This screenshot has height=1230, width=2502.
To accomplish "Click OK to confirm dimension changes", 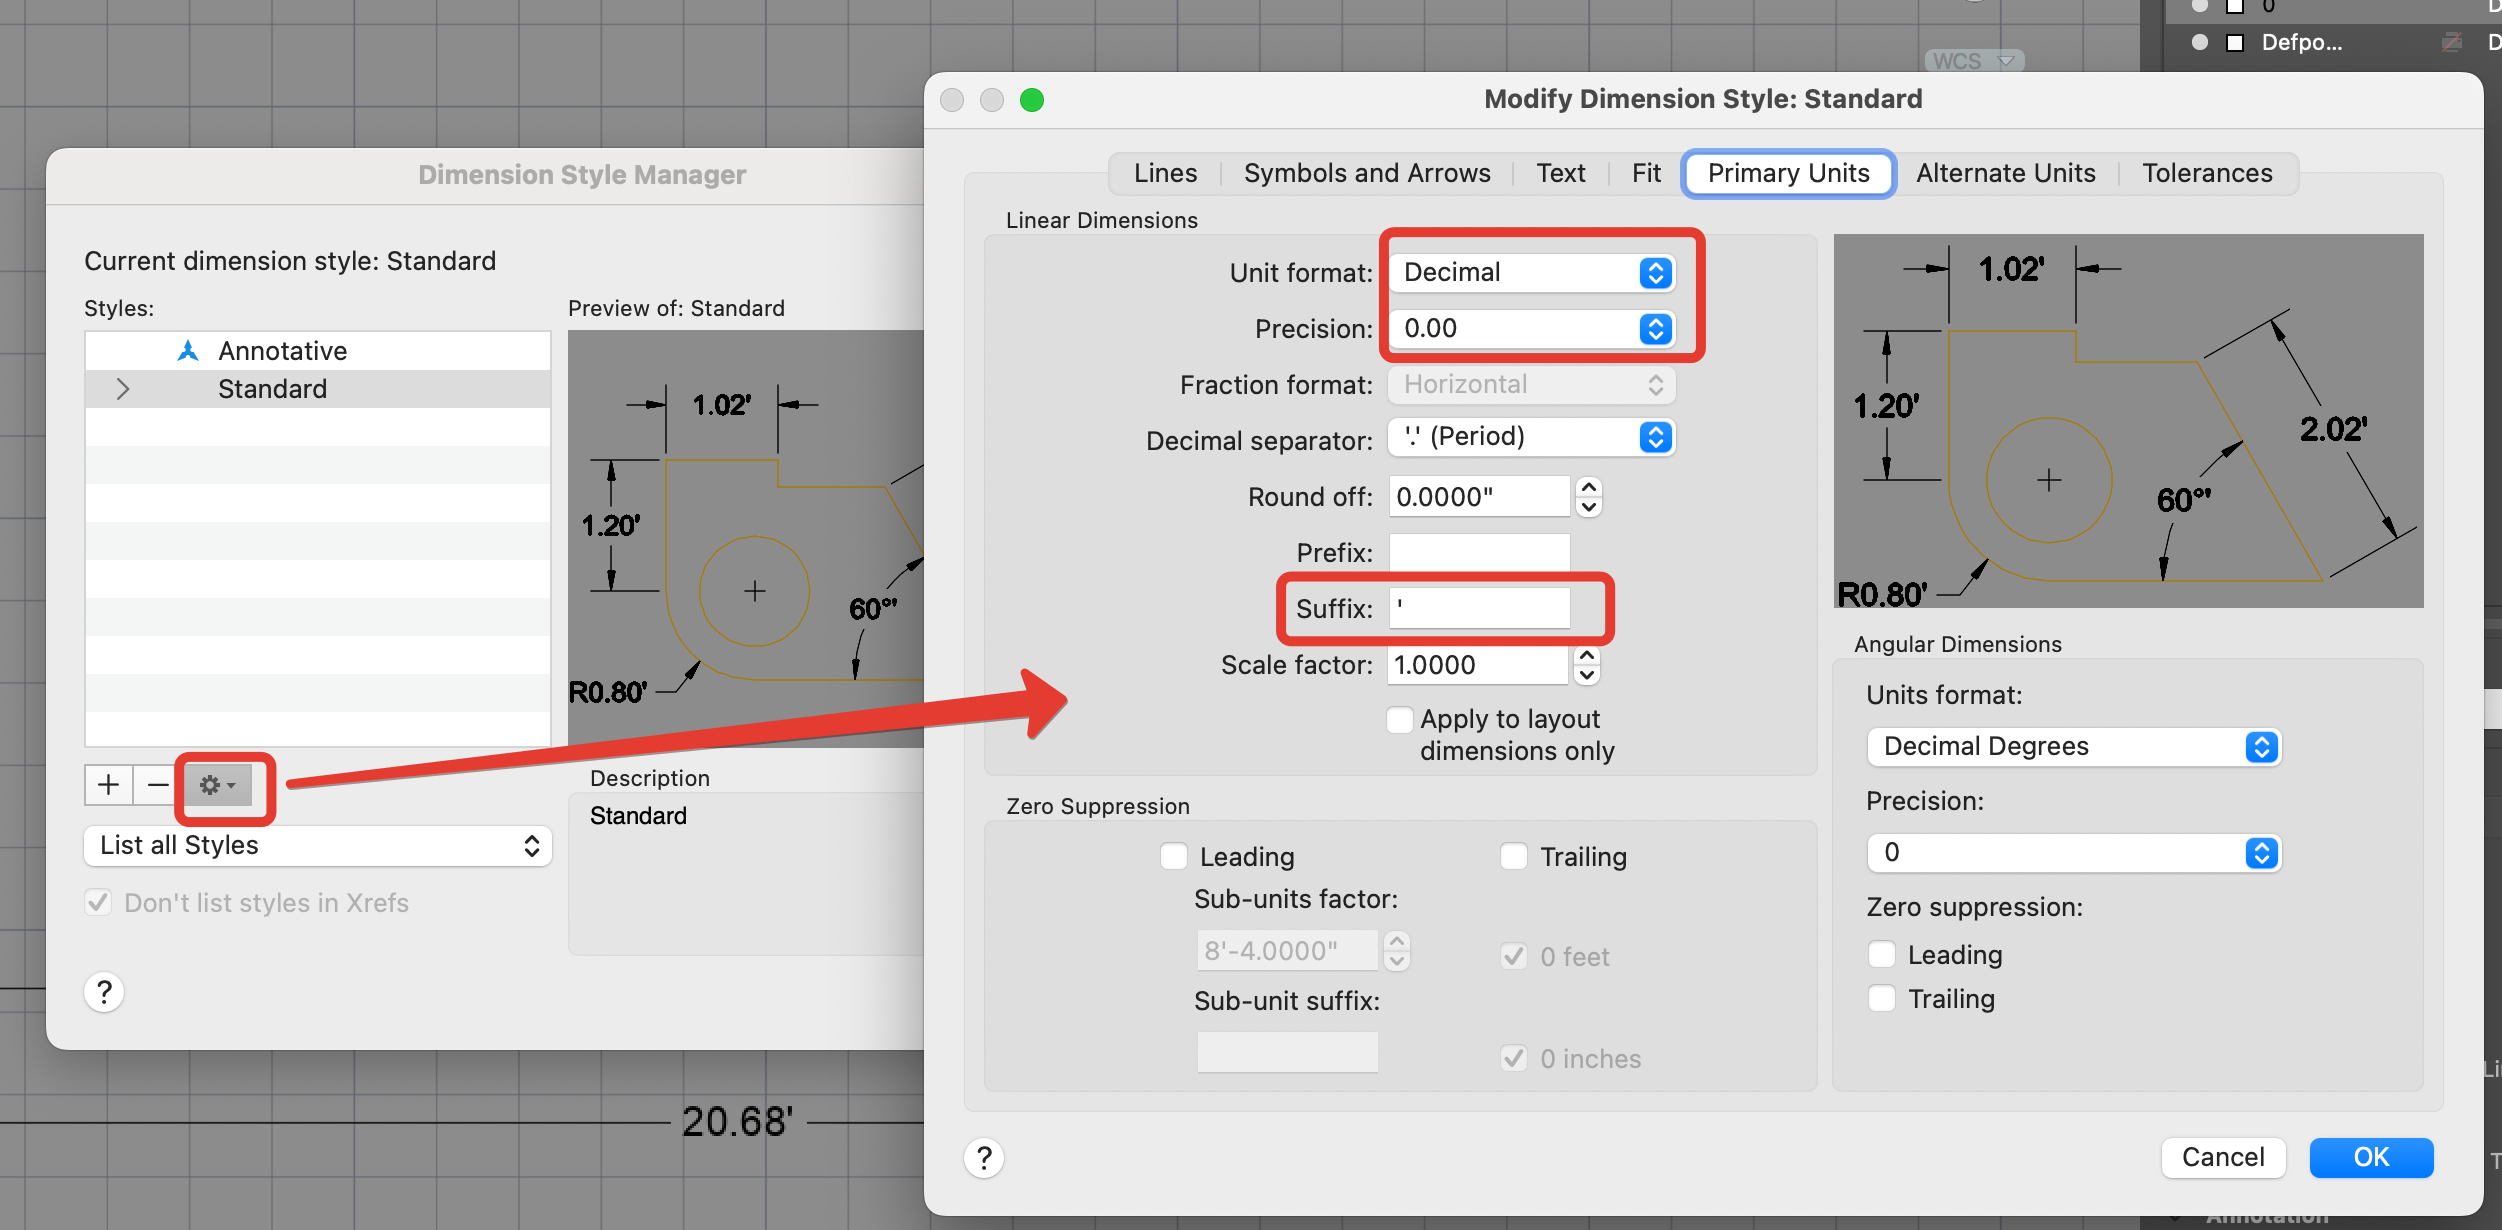I will point(2370,1157).
